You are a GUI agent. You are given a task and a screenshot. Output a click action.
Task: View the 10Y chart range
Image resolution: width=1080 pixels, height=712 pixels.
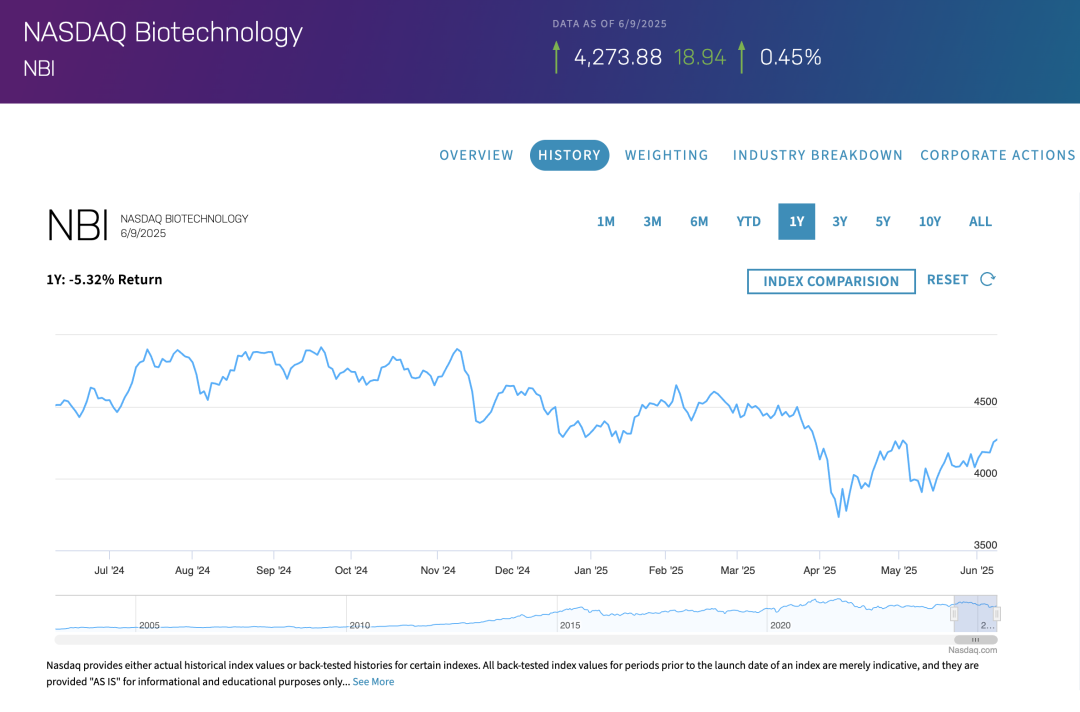[930, 222]
